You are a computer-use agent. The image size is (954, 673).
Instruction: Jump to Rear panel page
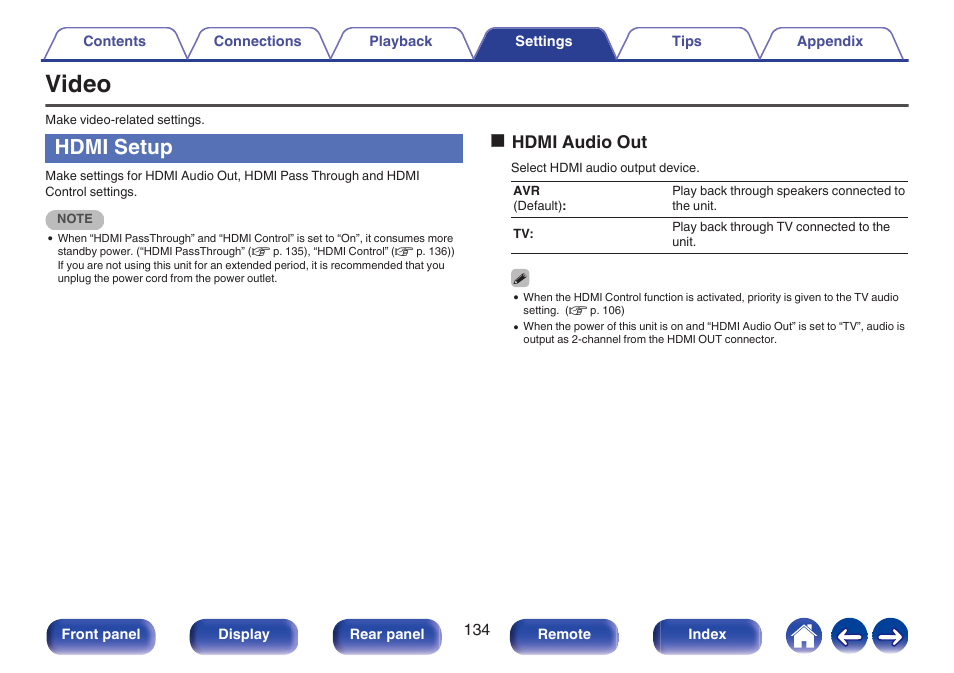coord(387,635)
